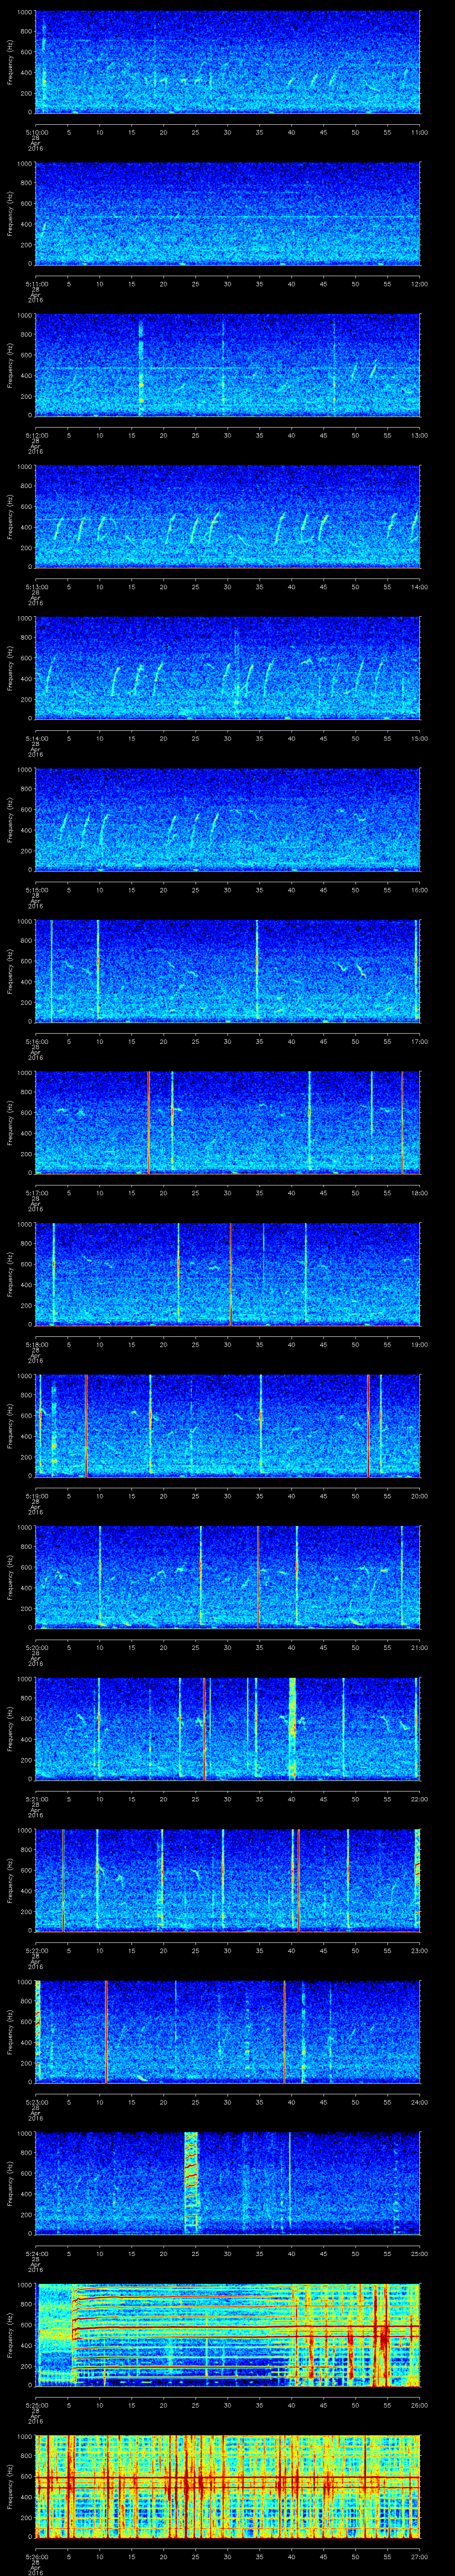Click the 5:12:00 start time label
The height and width of the screenshot is (2576, 455).
tap(36, 435)
